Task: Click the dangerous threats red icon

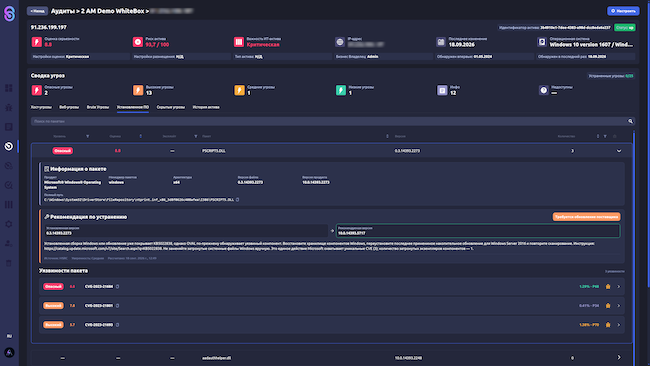Action: (36, 90)
